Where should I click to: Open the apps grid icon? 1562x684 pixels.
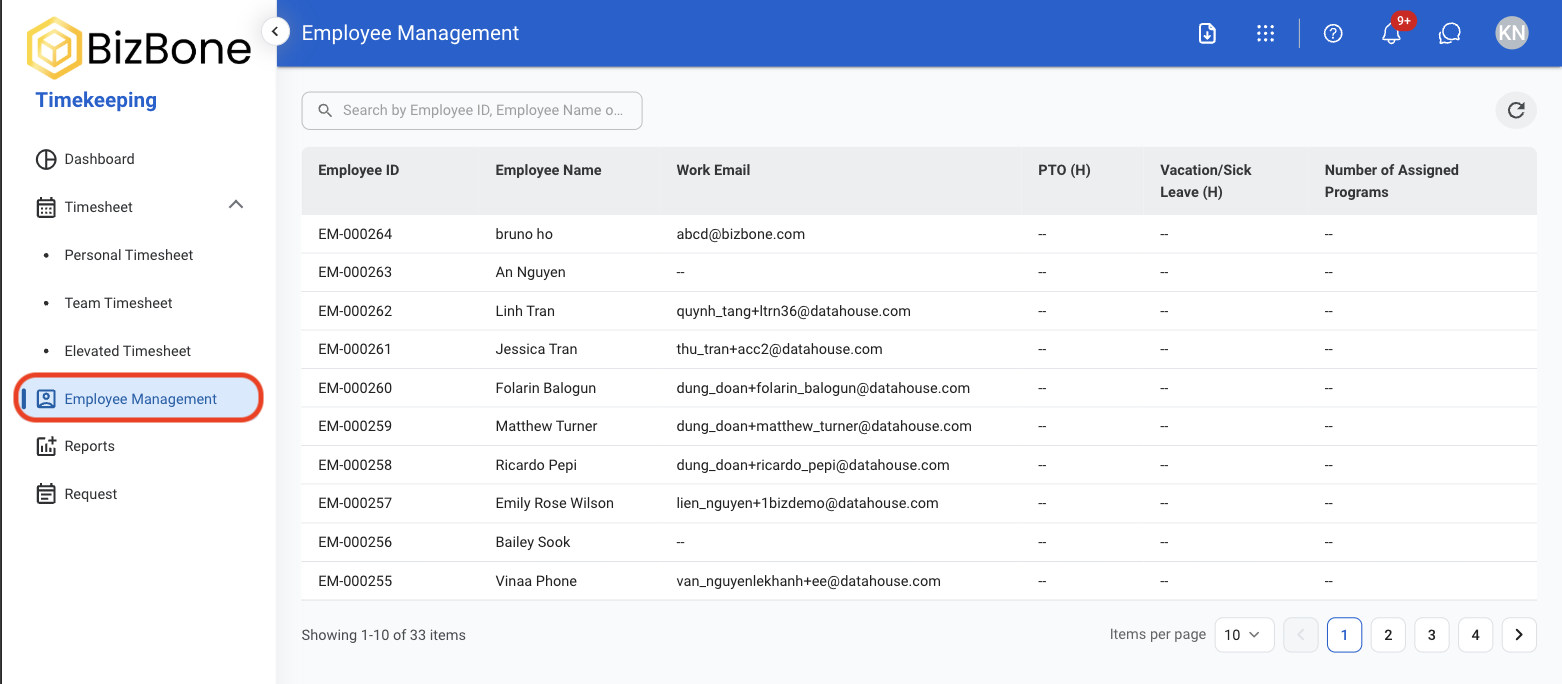(1265, 33)
